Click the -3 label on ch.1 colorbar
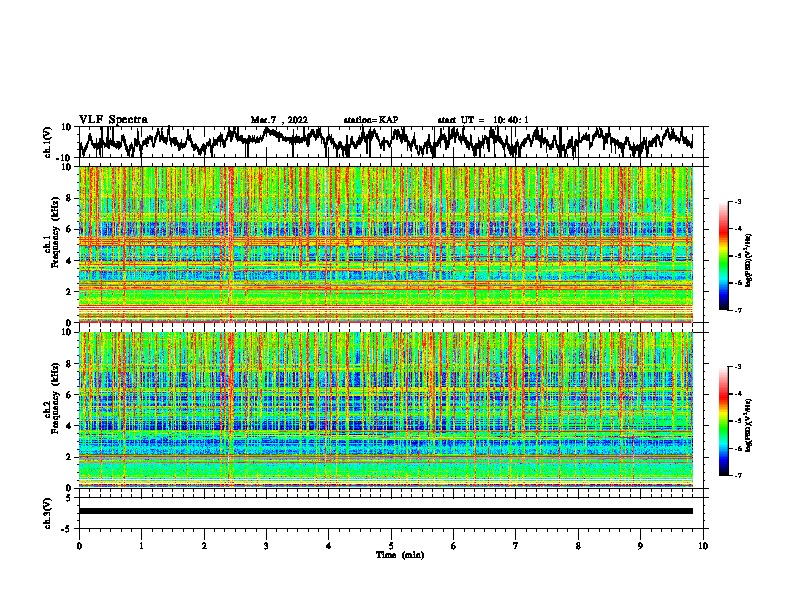This screenshot has width=792, height=612. (x=738, y=202)
